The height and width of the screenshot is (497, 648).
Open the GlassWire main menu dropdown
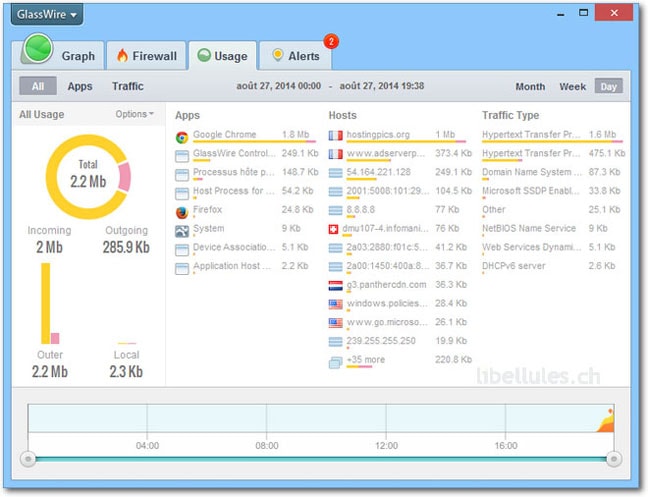tap(47, 14)
